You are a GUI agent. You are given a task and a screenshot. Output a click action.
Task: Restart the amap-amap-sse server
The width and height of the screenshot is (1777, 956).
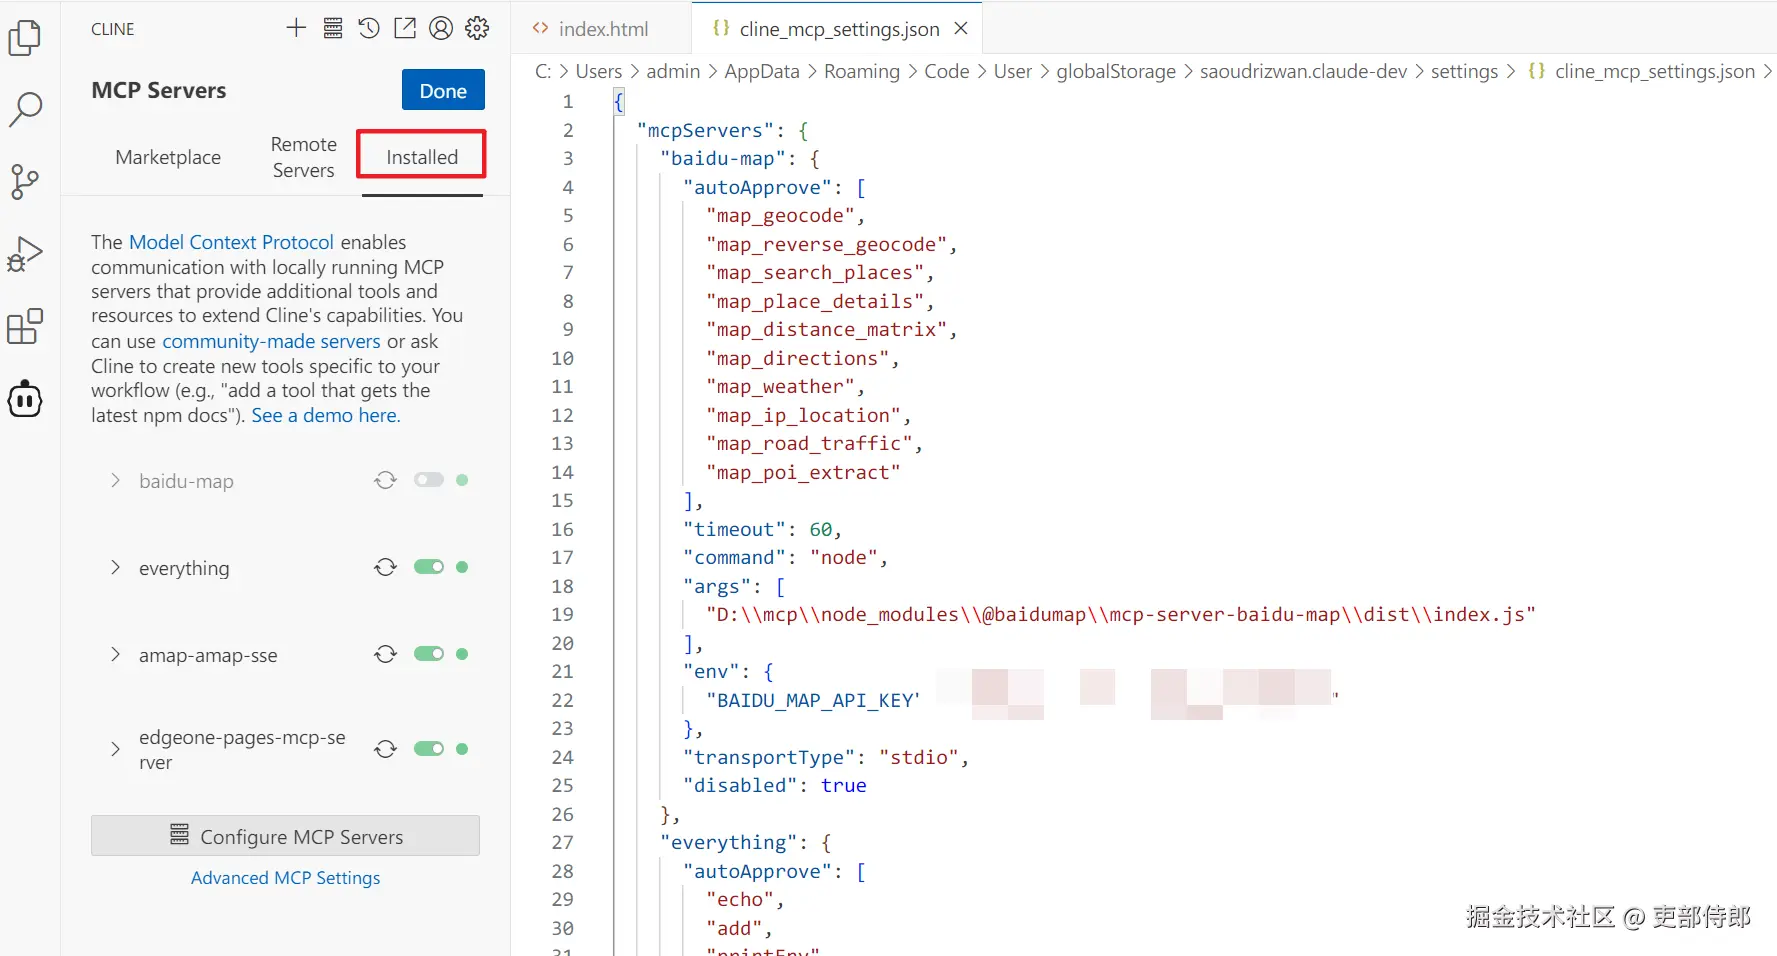[385, 654]
